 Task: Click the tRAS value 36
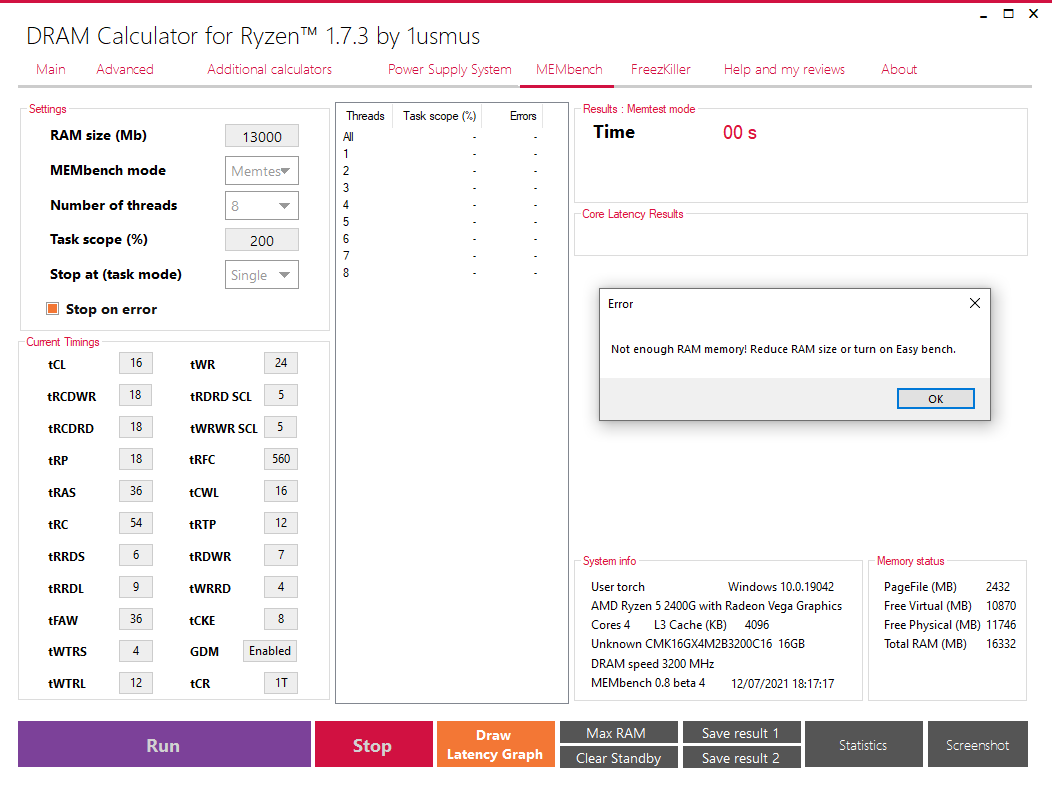[x=136, y=491]
